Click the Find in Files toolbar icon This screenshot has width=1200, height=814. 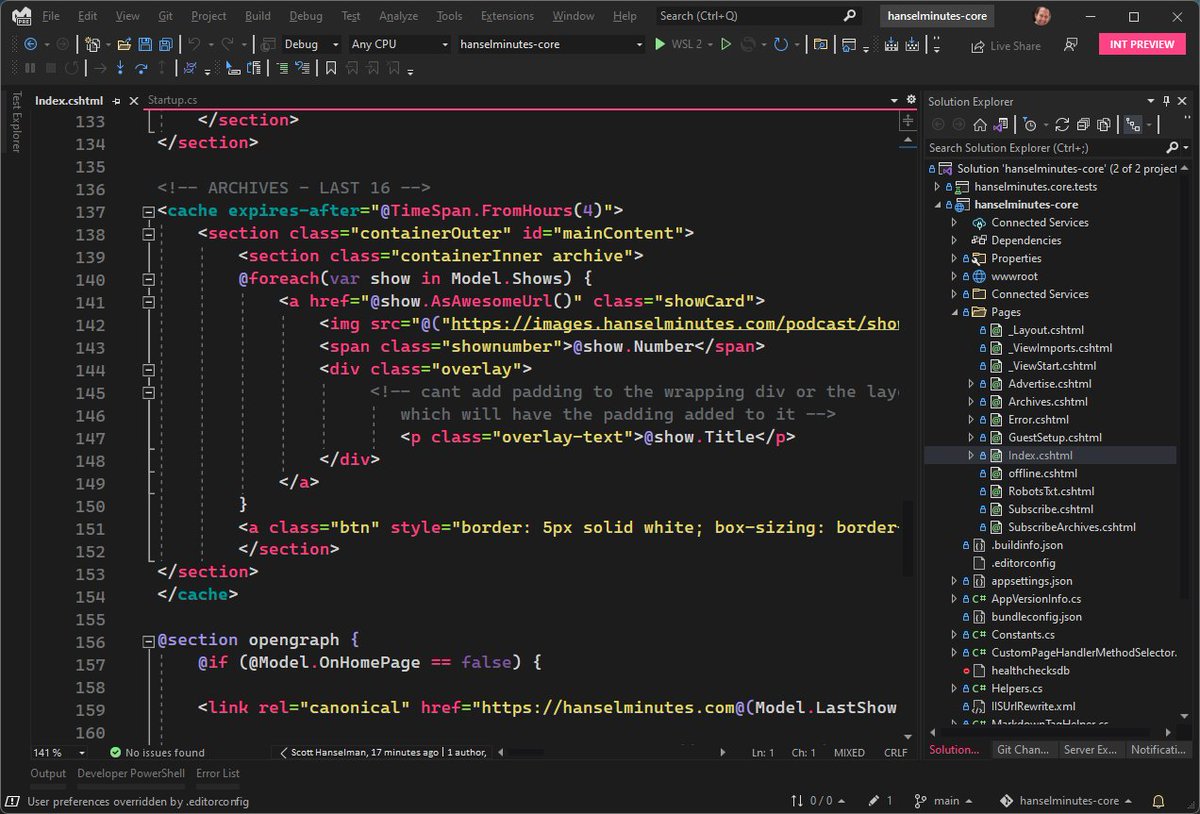click(820, 44)
